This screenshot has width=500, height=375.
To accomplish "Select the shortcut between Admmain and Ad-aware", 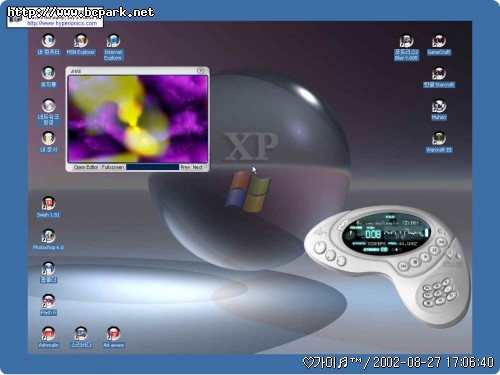I will 81,337.
